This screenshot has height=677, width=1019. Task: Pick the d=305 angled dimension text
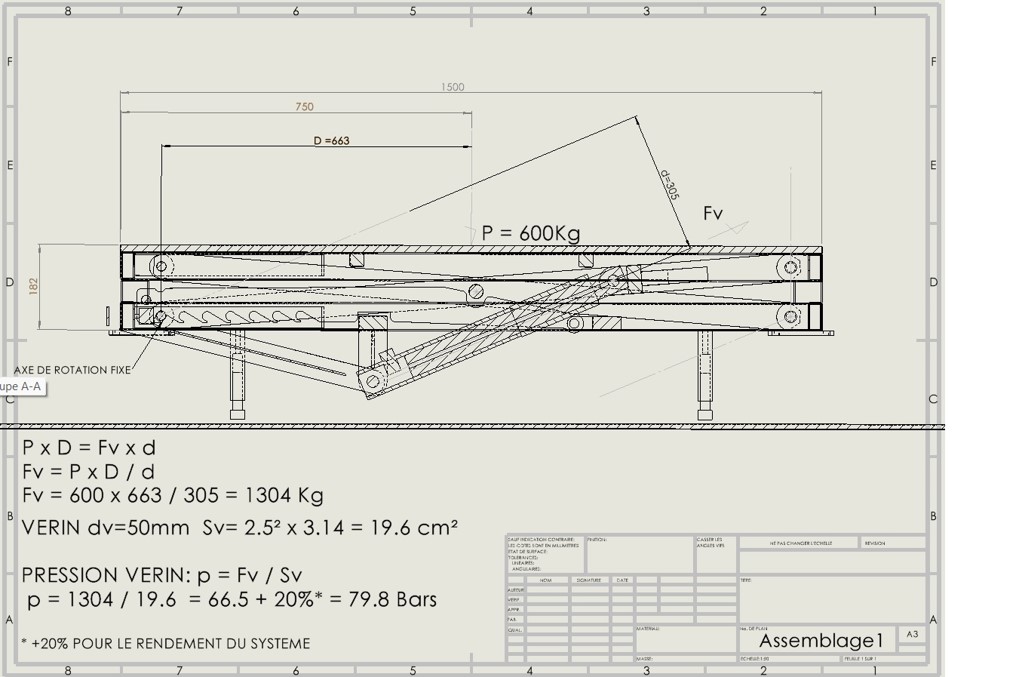click(x=670, y=186)
